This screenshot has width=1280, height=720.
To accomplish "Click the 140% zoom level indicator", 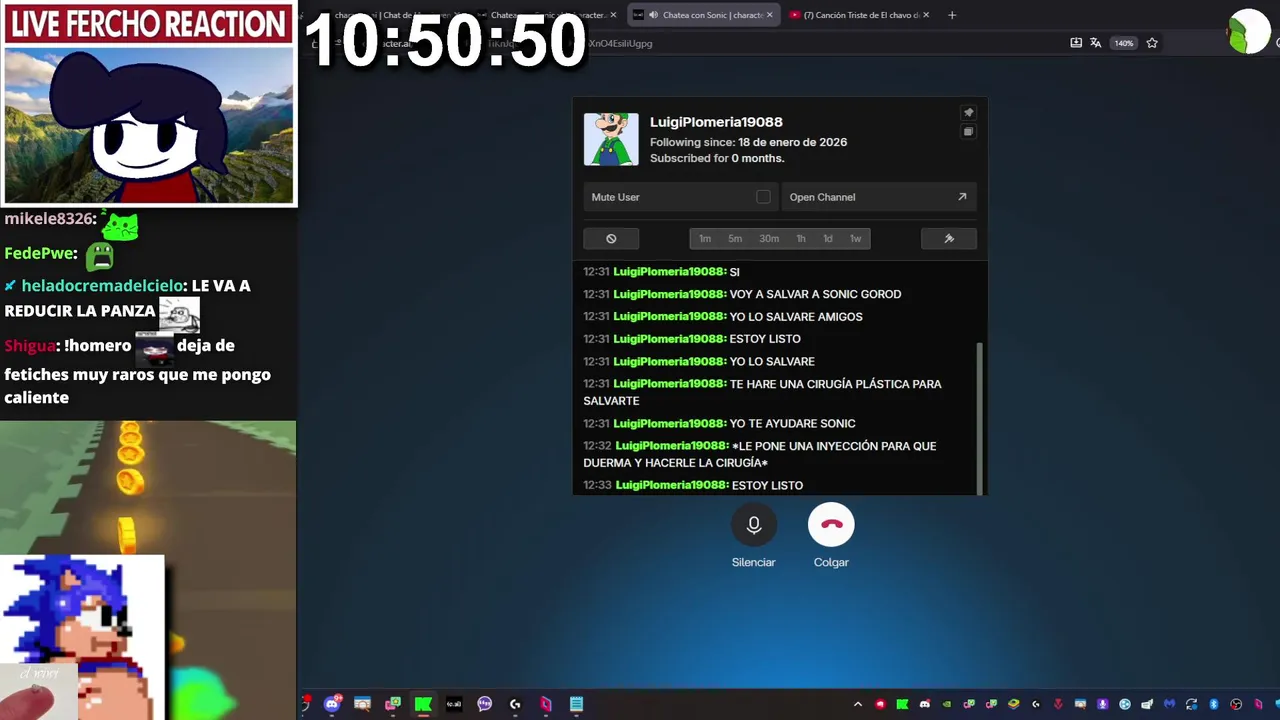I will pyautogui.click(x=1124, y=43).
